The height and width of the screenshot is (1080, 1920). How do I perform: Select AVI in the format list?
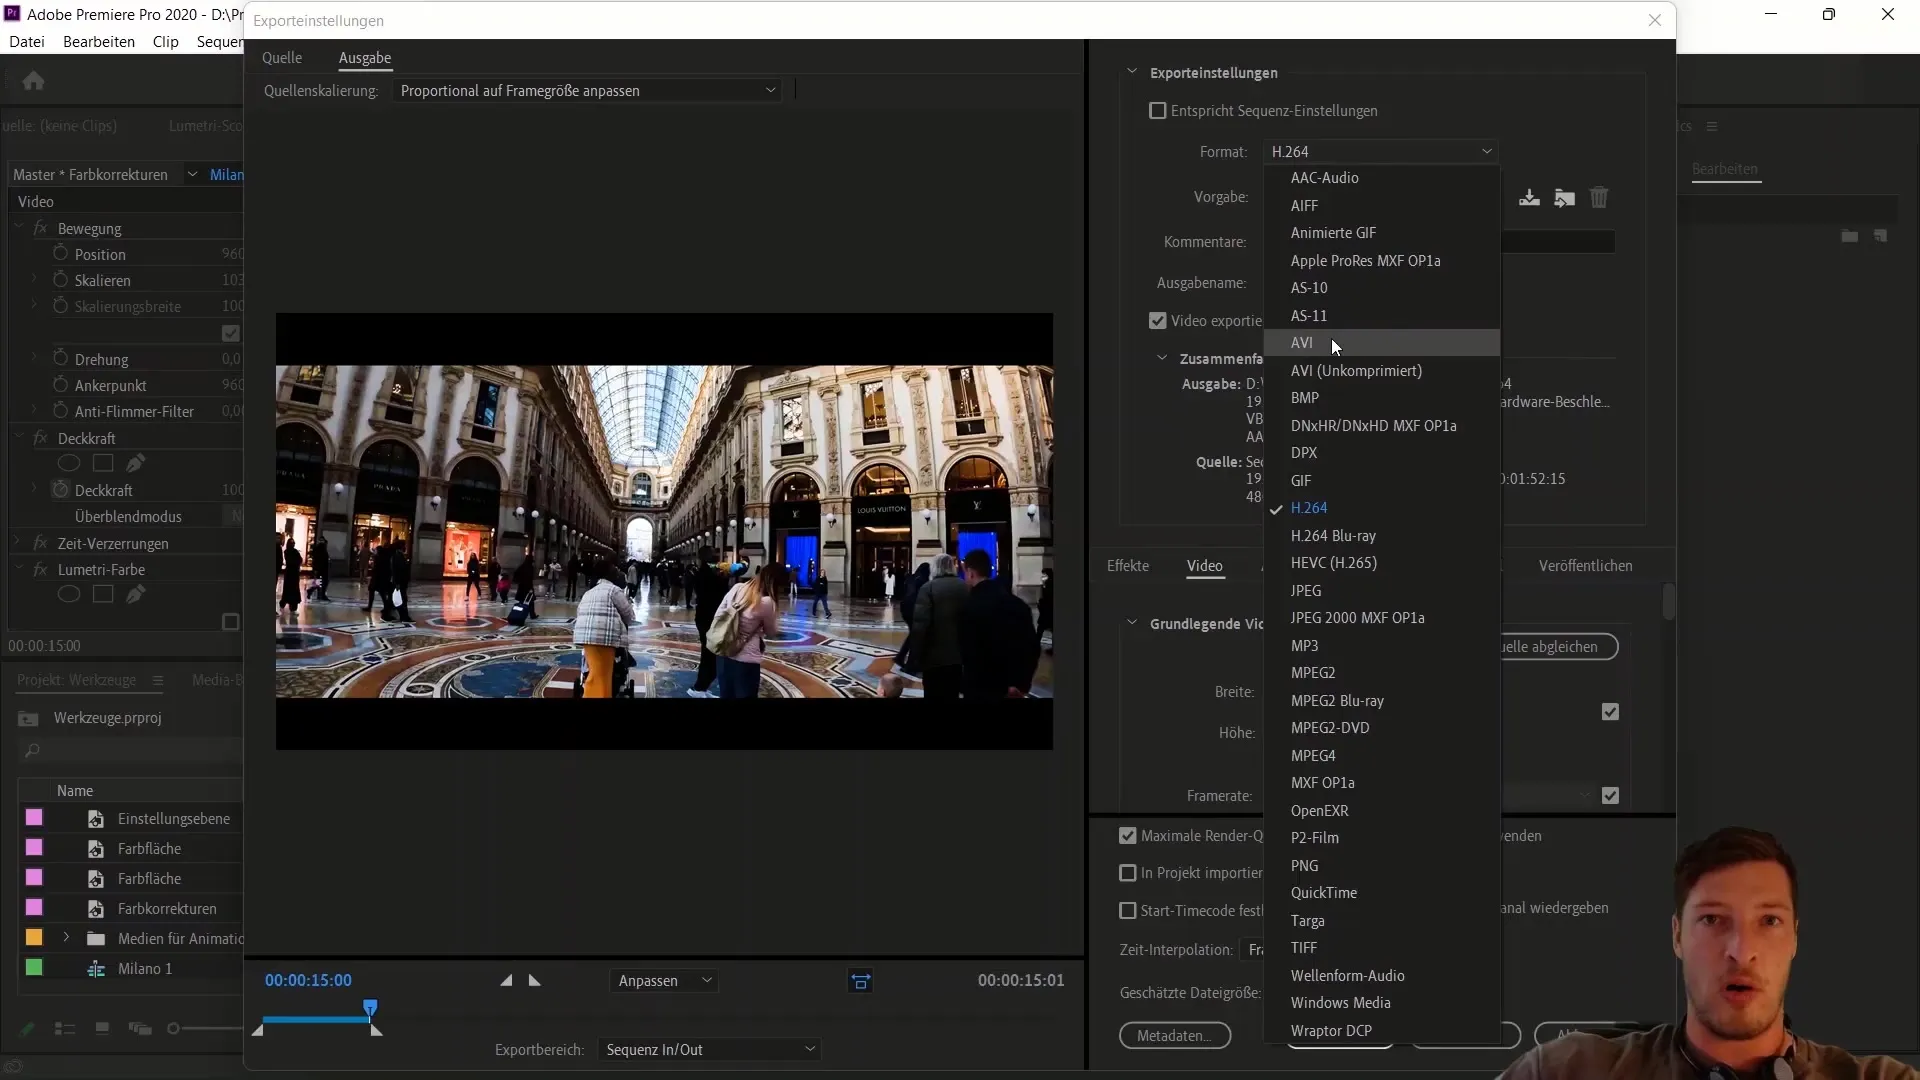(1382, 343)
